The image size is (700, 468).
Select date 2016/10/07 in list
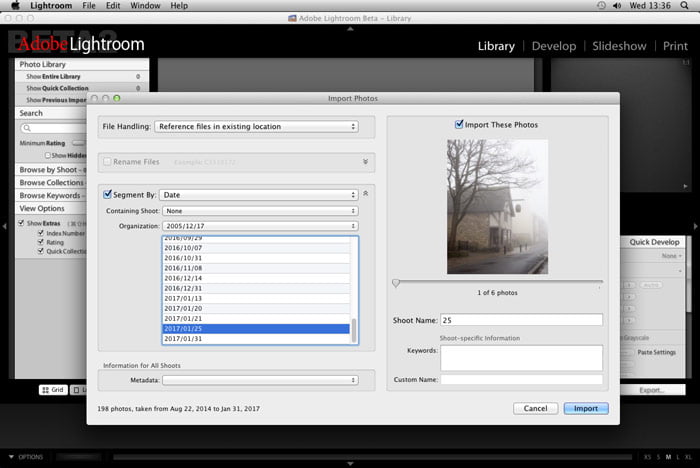pos(256,248)
